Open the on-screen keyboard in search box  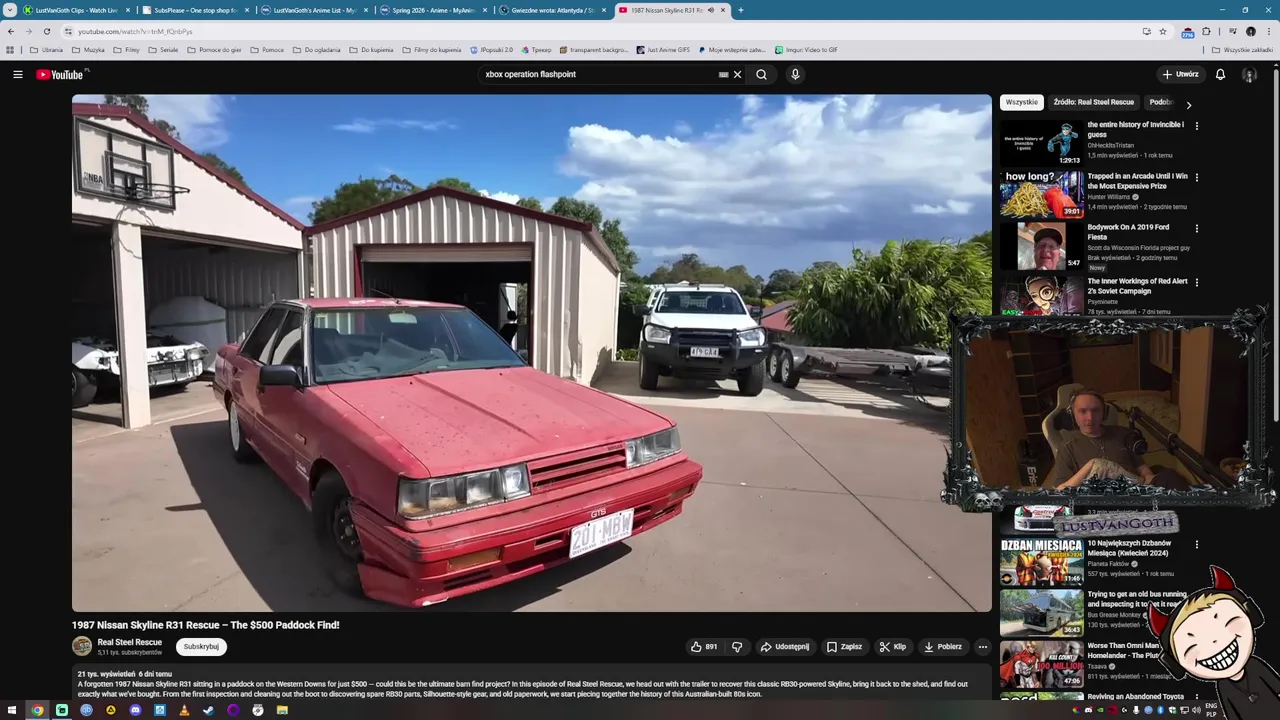coord(723,74)
